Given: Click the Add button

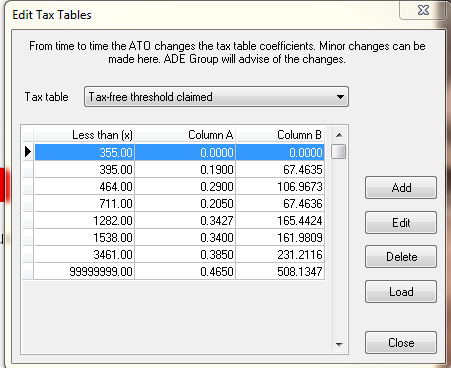Looking at the screenshot, I should (x=401, y=188).
